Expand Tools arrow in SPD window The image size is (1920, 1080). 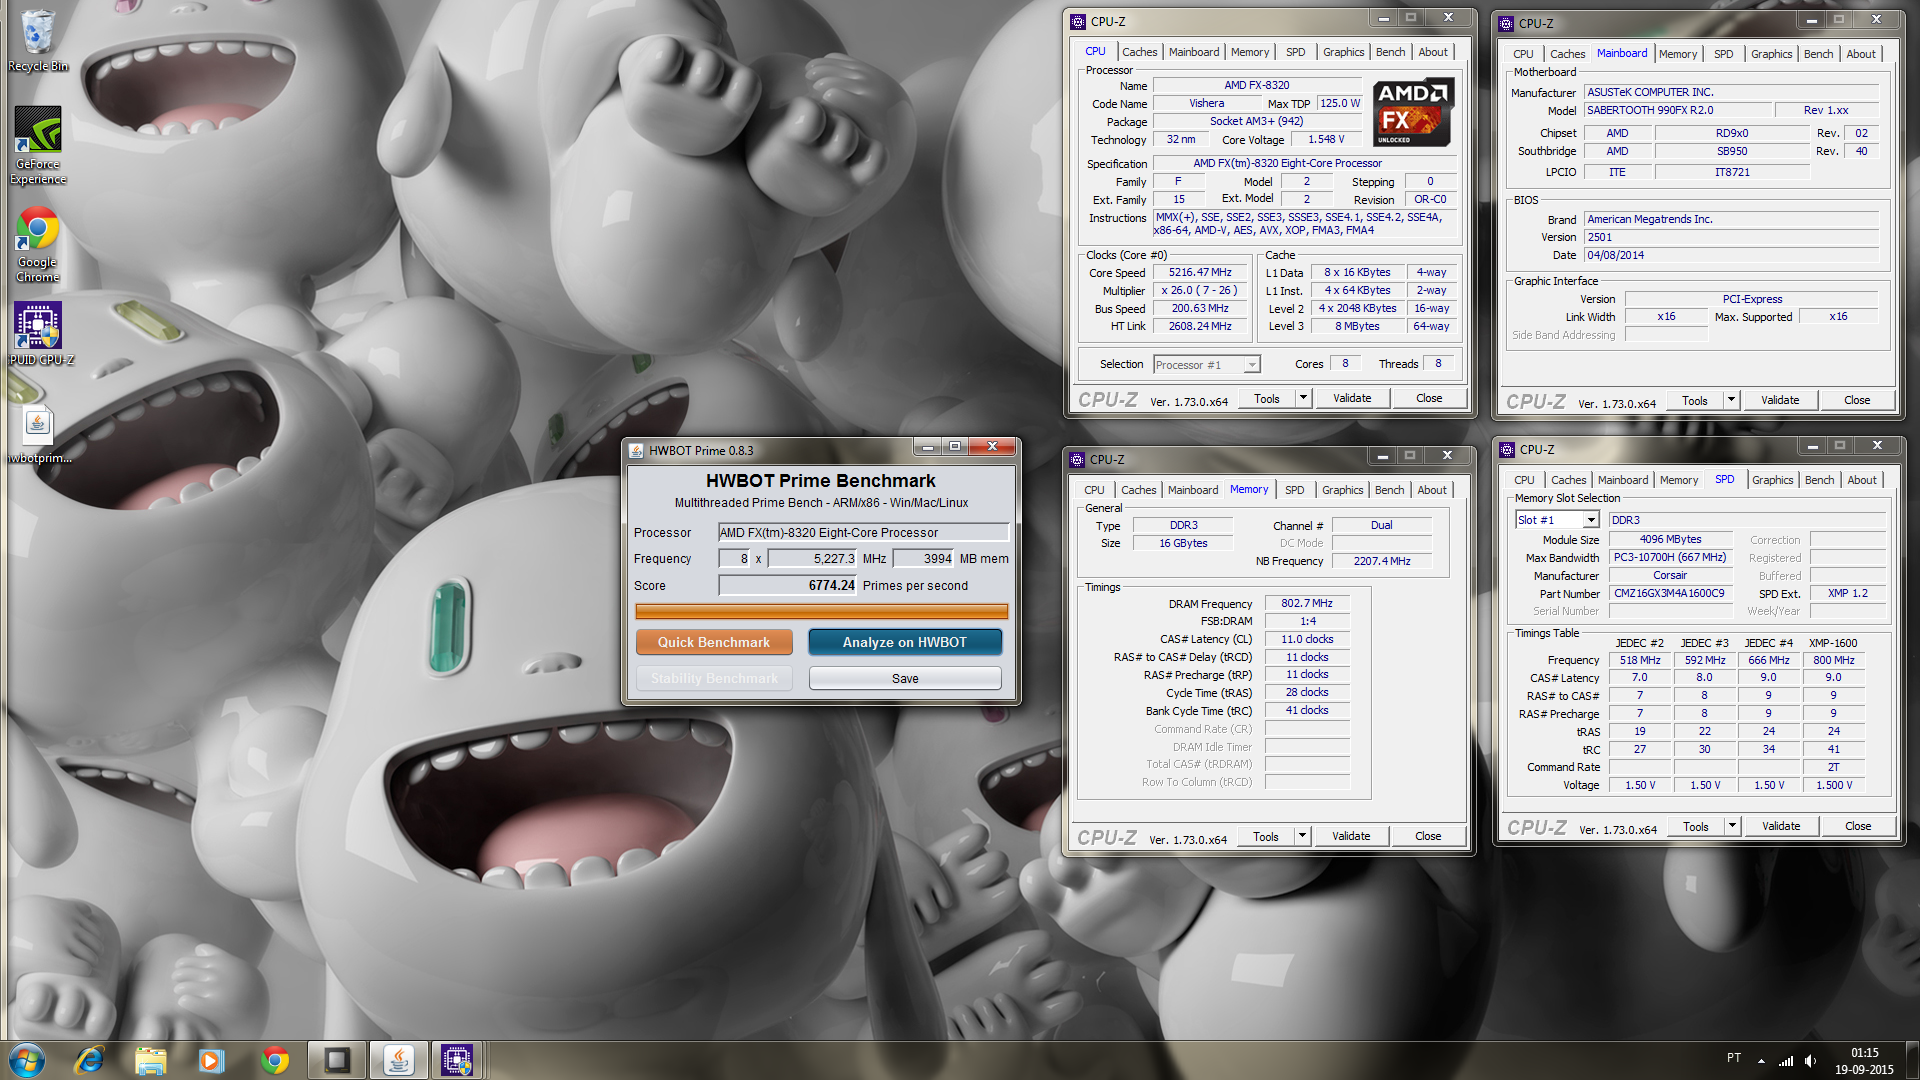pos(1732,826)
